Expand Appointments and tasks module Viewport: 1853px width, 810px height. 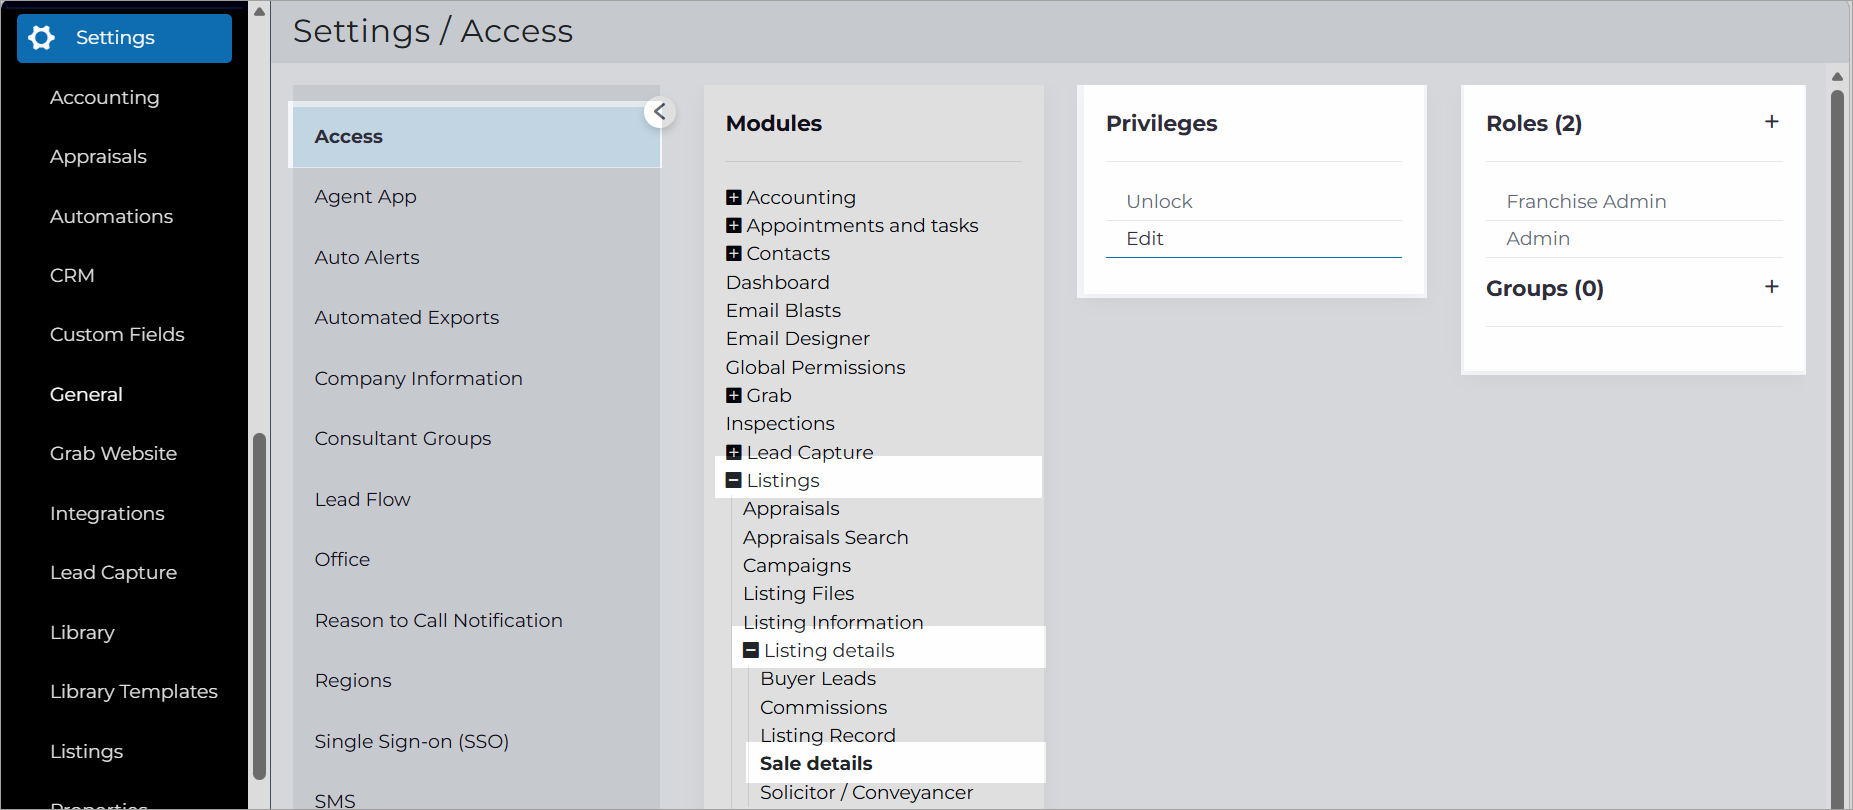[x=734, y=226]
